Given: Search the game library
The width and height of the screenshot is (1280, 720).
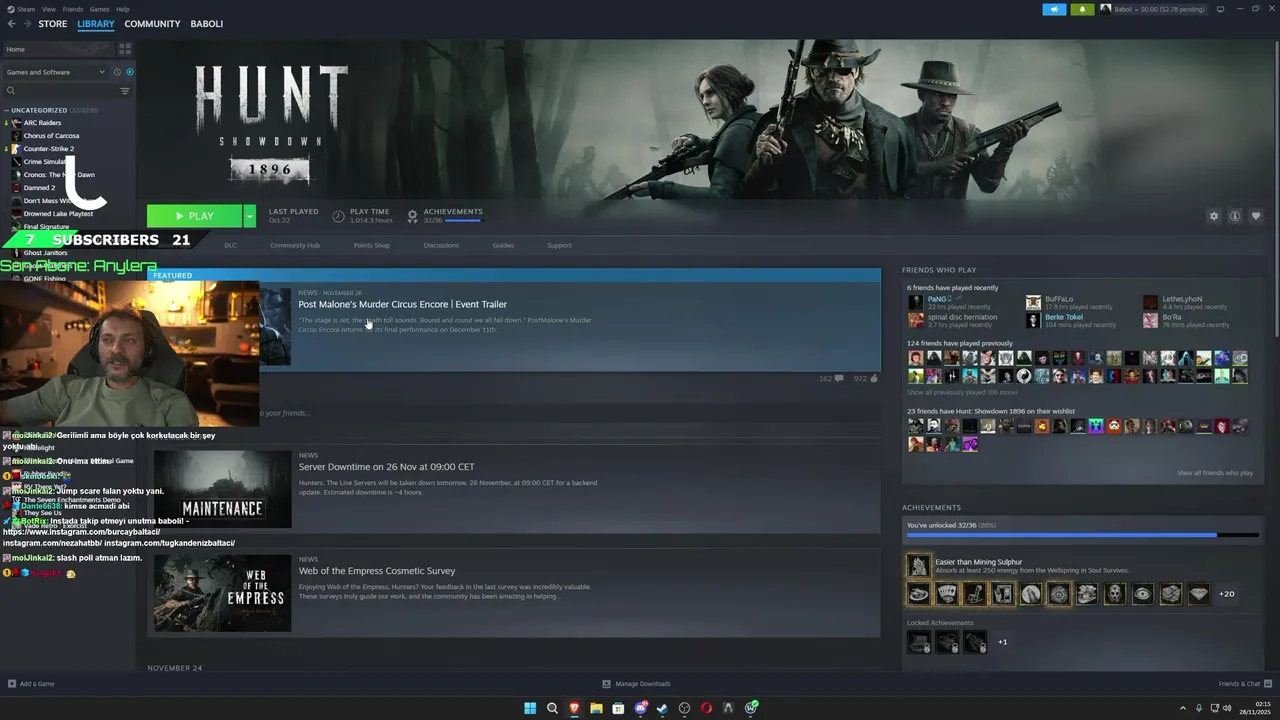Looking at the screenshot, I should [x=60, y=91].
